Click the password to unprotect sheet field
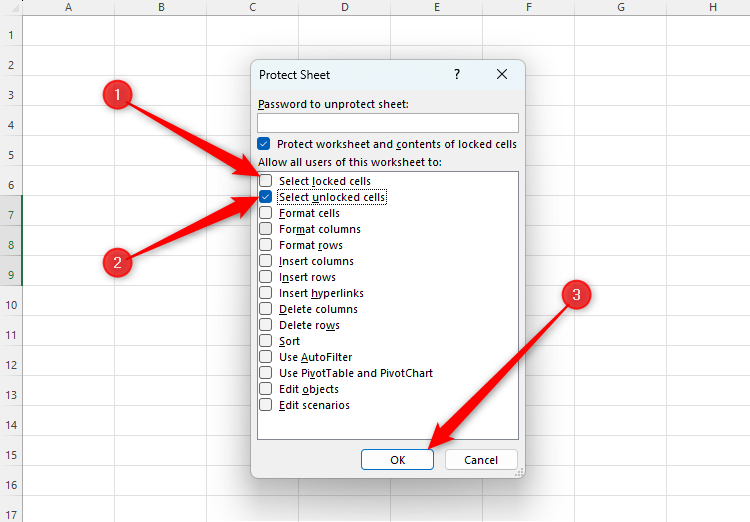Image resolution: width=750 pixels, height=522 pixels. 387,123
